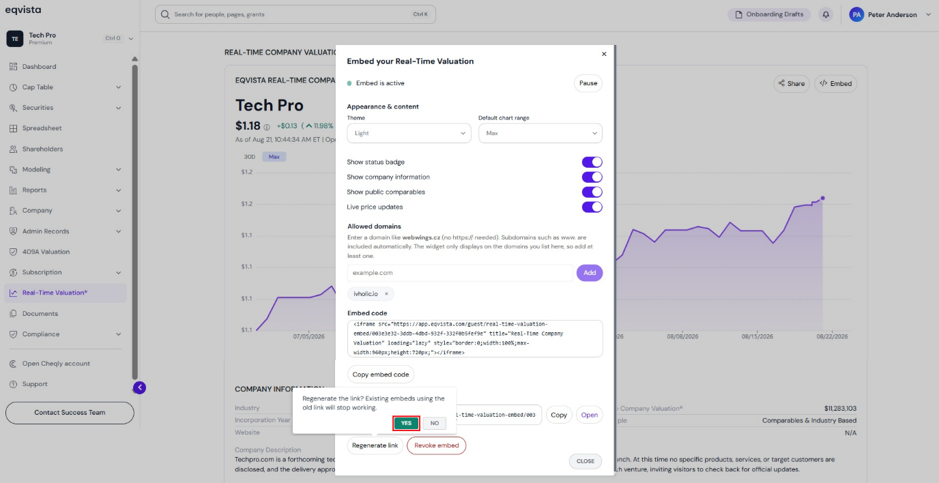Collapse sidebar with purple arrow button
This screenshot has height=483, width=939.
(140, 388)
